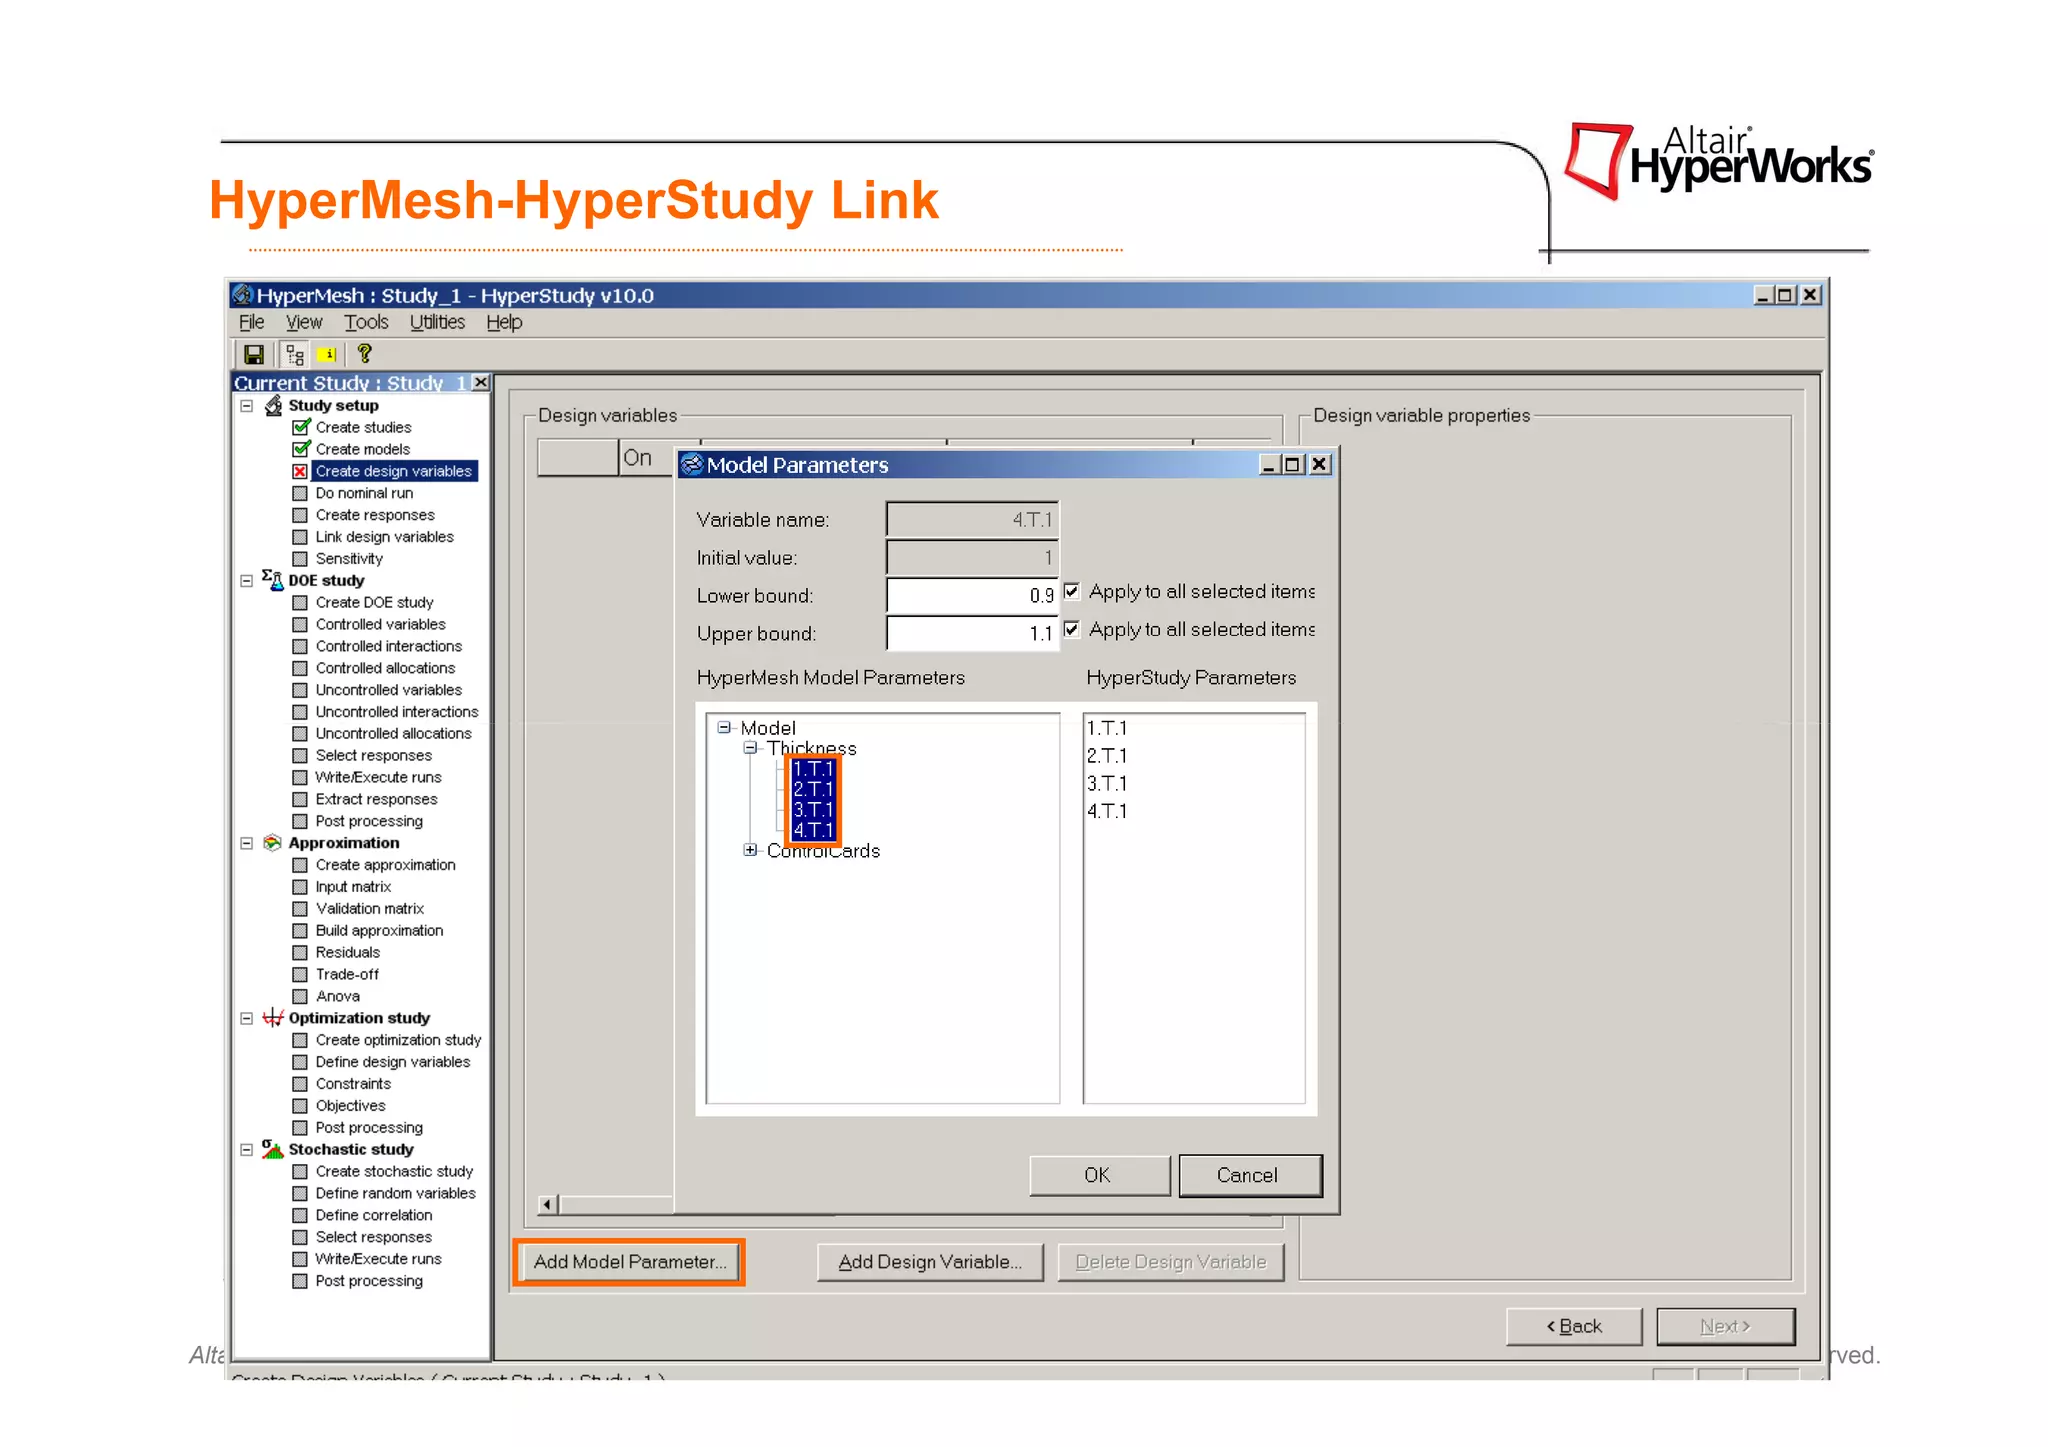Collapse the Study setup tree node

tap(247, 406)
